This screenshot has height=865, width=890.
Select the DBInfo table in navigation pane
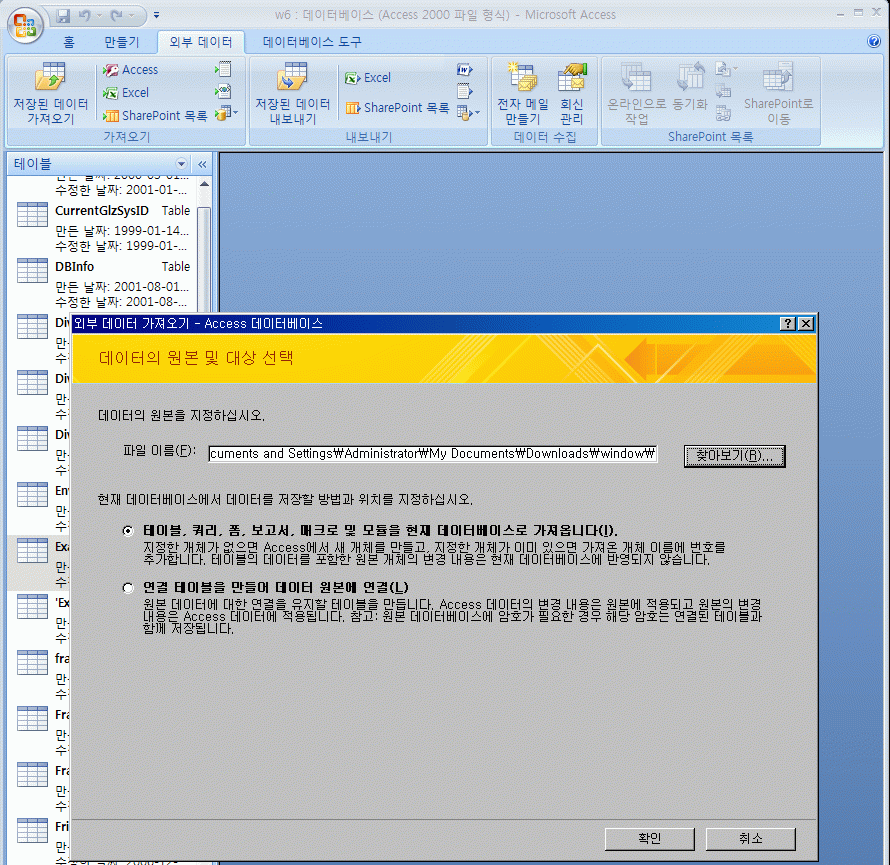pyautogui.click(x=75, y=267)
